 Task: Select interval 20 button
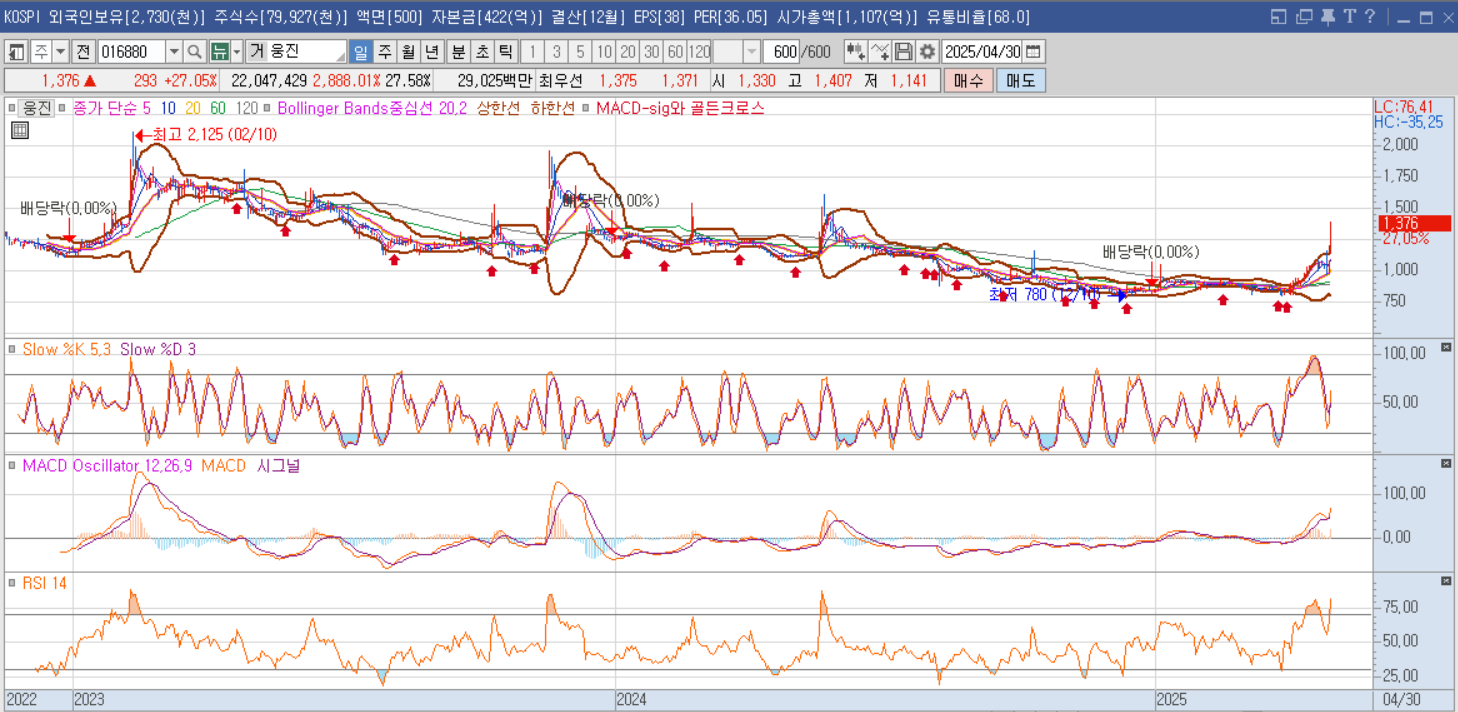(x=627, y=52)
